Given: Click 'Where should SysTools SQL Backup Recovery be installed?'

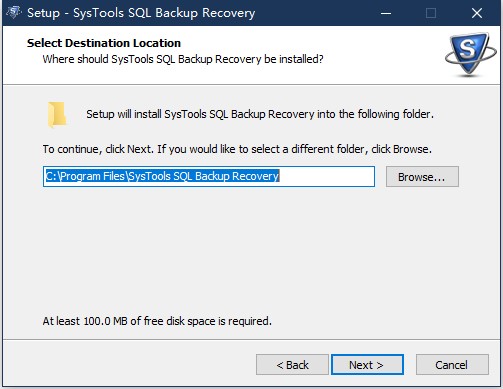Looking at the screenshot, I should tap(183, 59).
